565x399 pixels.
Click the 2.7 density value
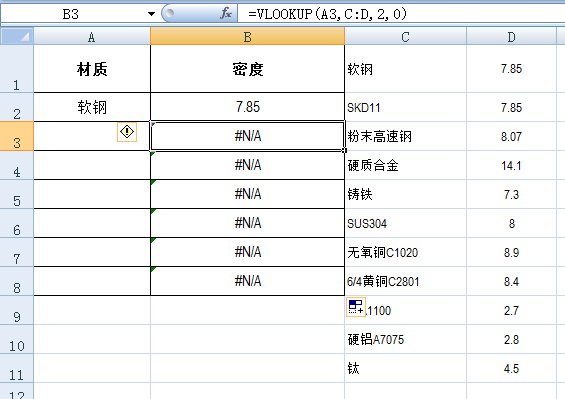pos(511,310)
